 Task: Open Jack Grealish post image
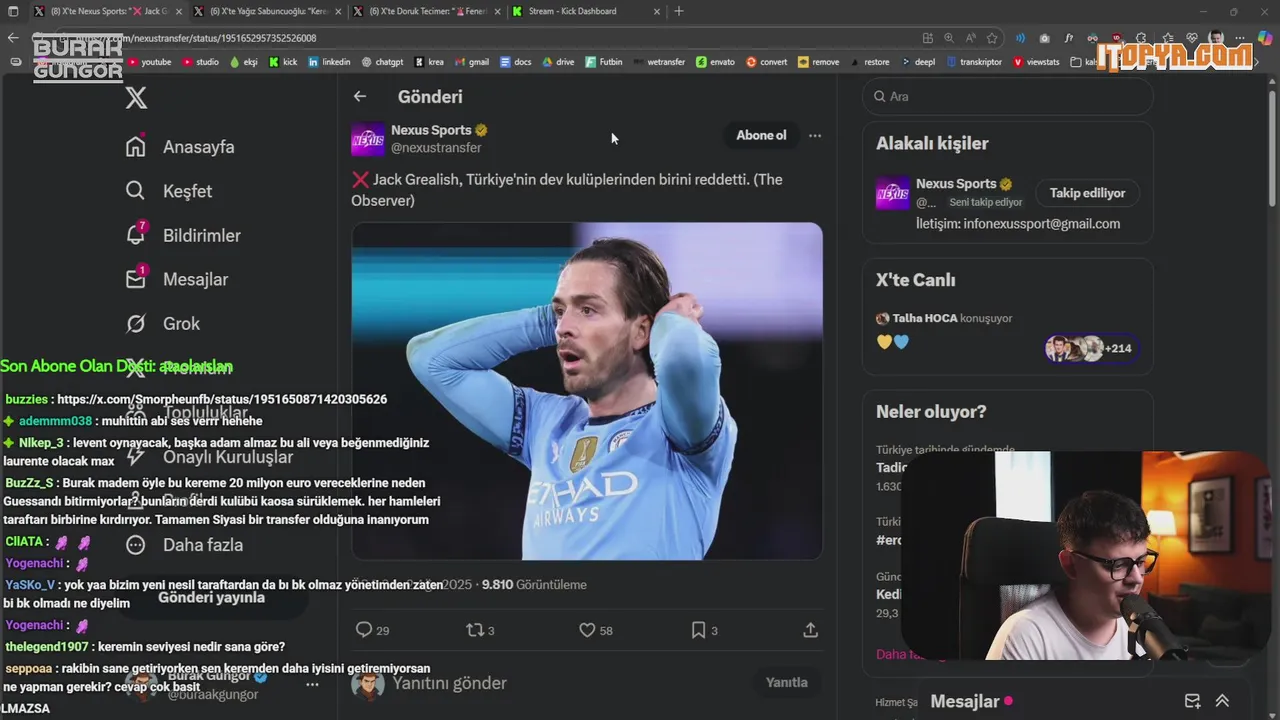click(x=587, y=391)
